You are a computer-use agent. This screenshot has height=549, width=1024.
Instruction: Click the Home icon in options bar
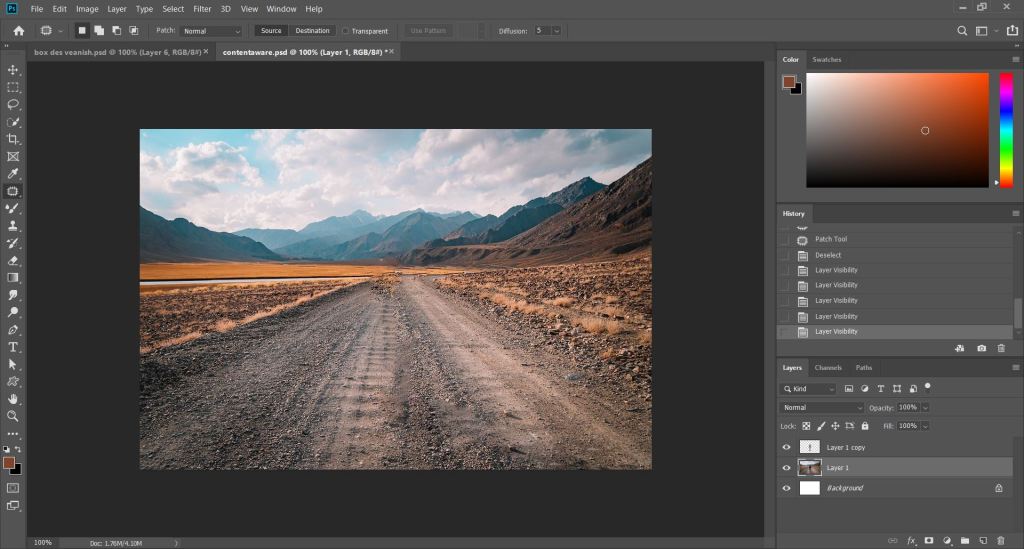(18, 31)
